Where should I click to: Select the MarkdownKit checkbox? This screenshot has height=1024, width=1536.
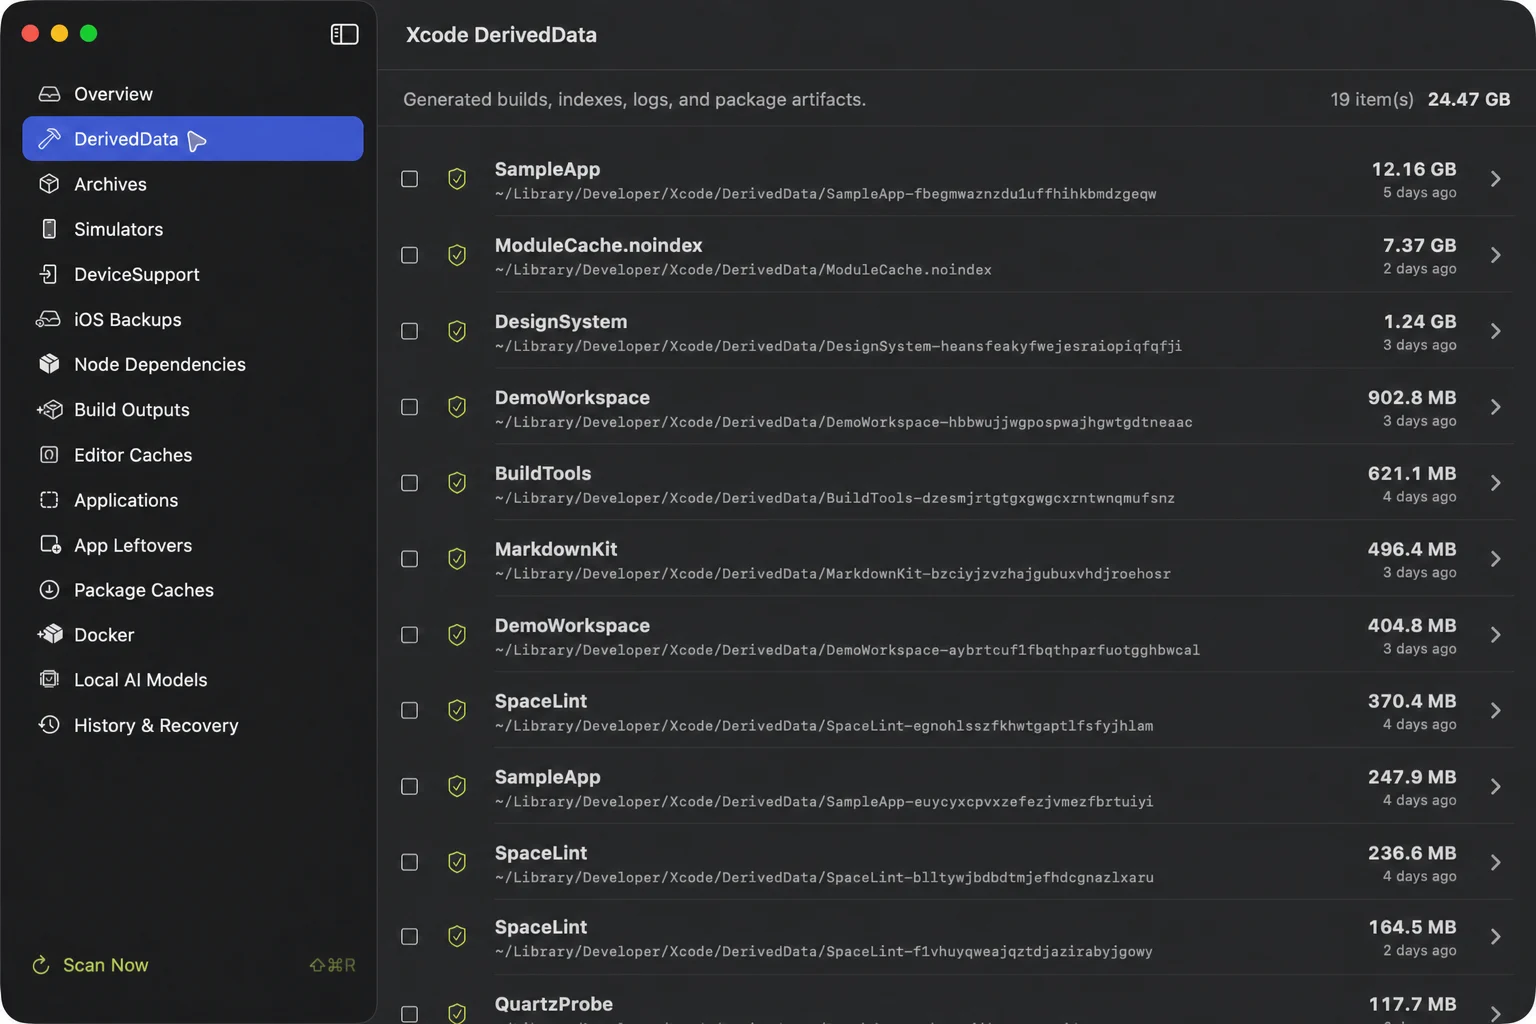[410, 559]
